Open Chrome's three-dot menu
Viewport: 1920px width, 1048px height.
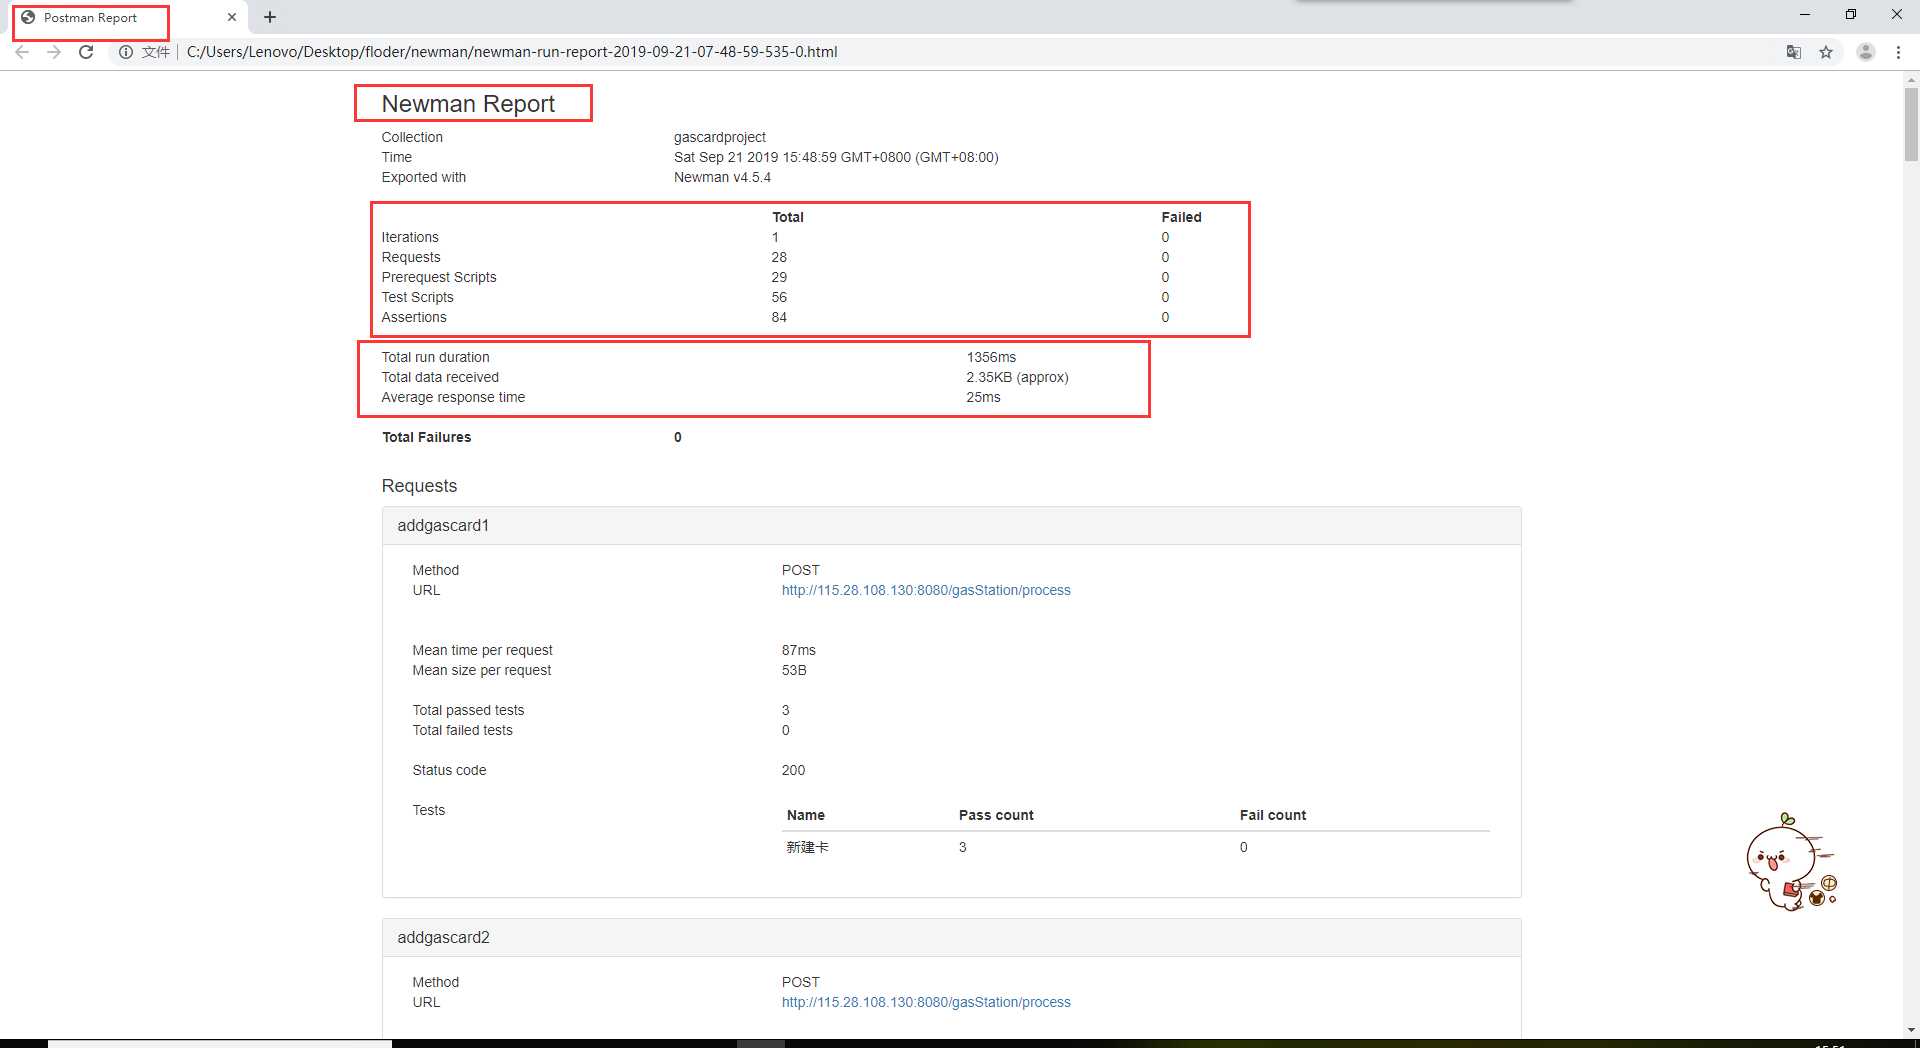[1898, 52]
